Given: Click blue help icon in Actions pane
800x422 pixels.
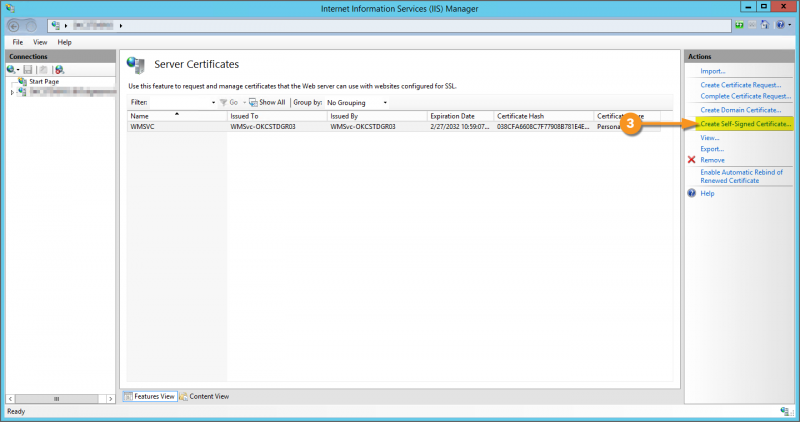Looking at the screenshot, I should tap(691, 193).
